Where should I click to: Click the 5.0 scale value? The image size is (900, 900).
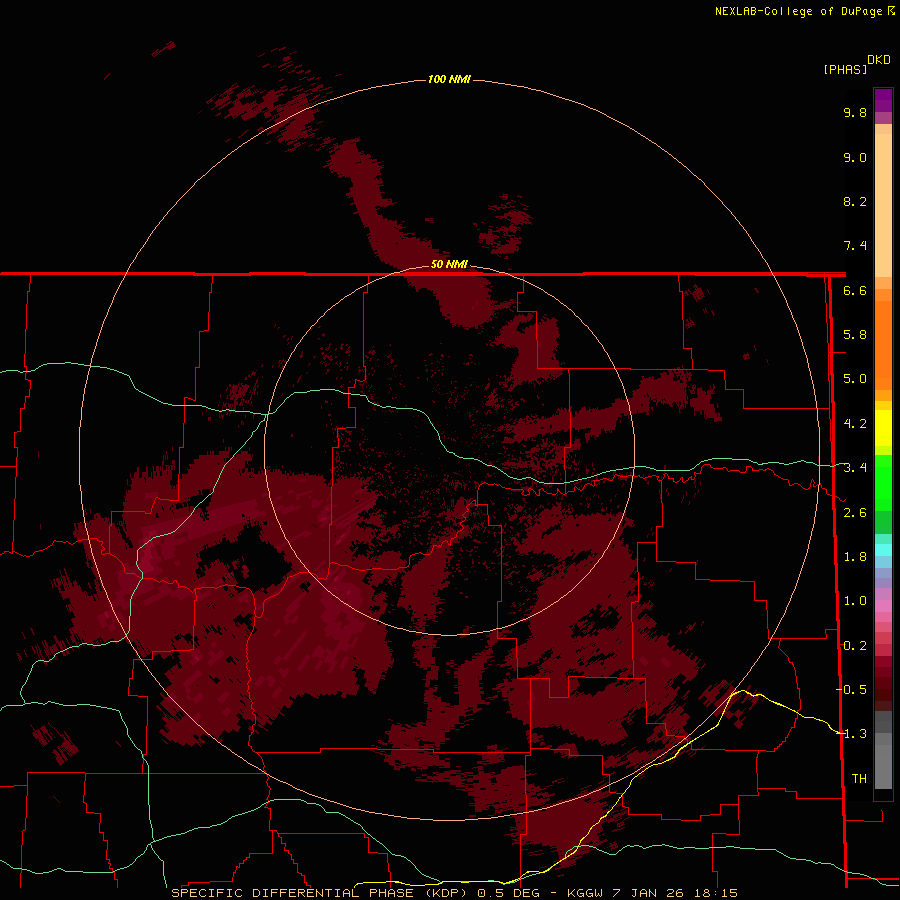pos(855,379)
